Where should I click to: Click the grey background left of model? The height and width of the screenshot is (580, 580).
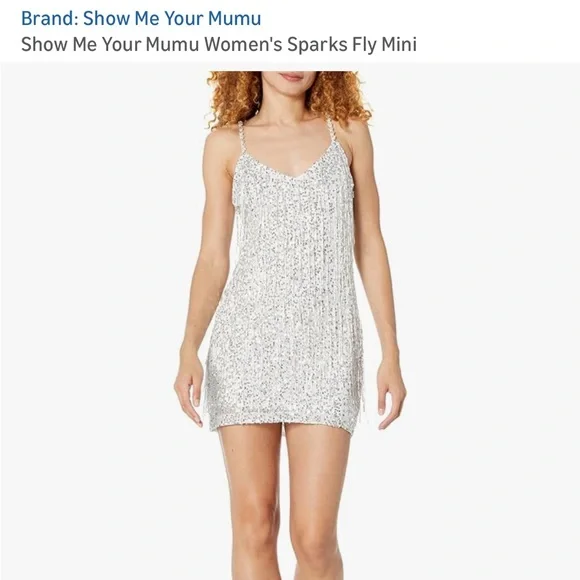coord(92,296)
